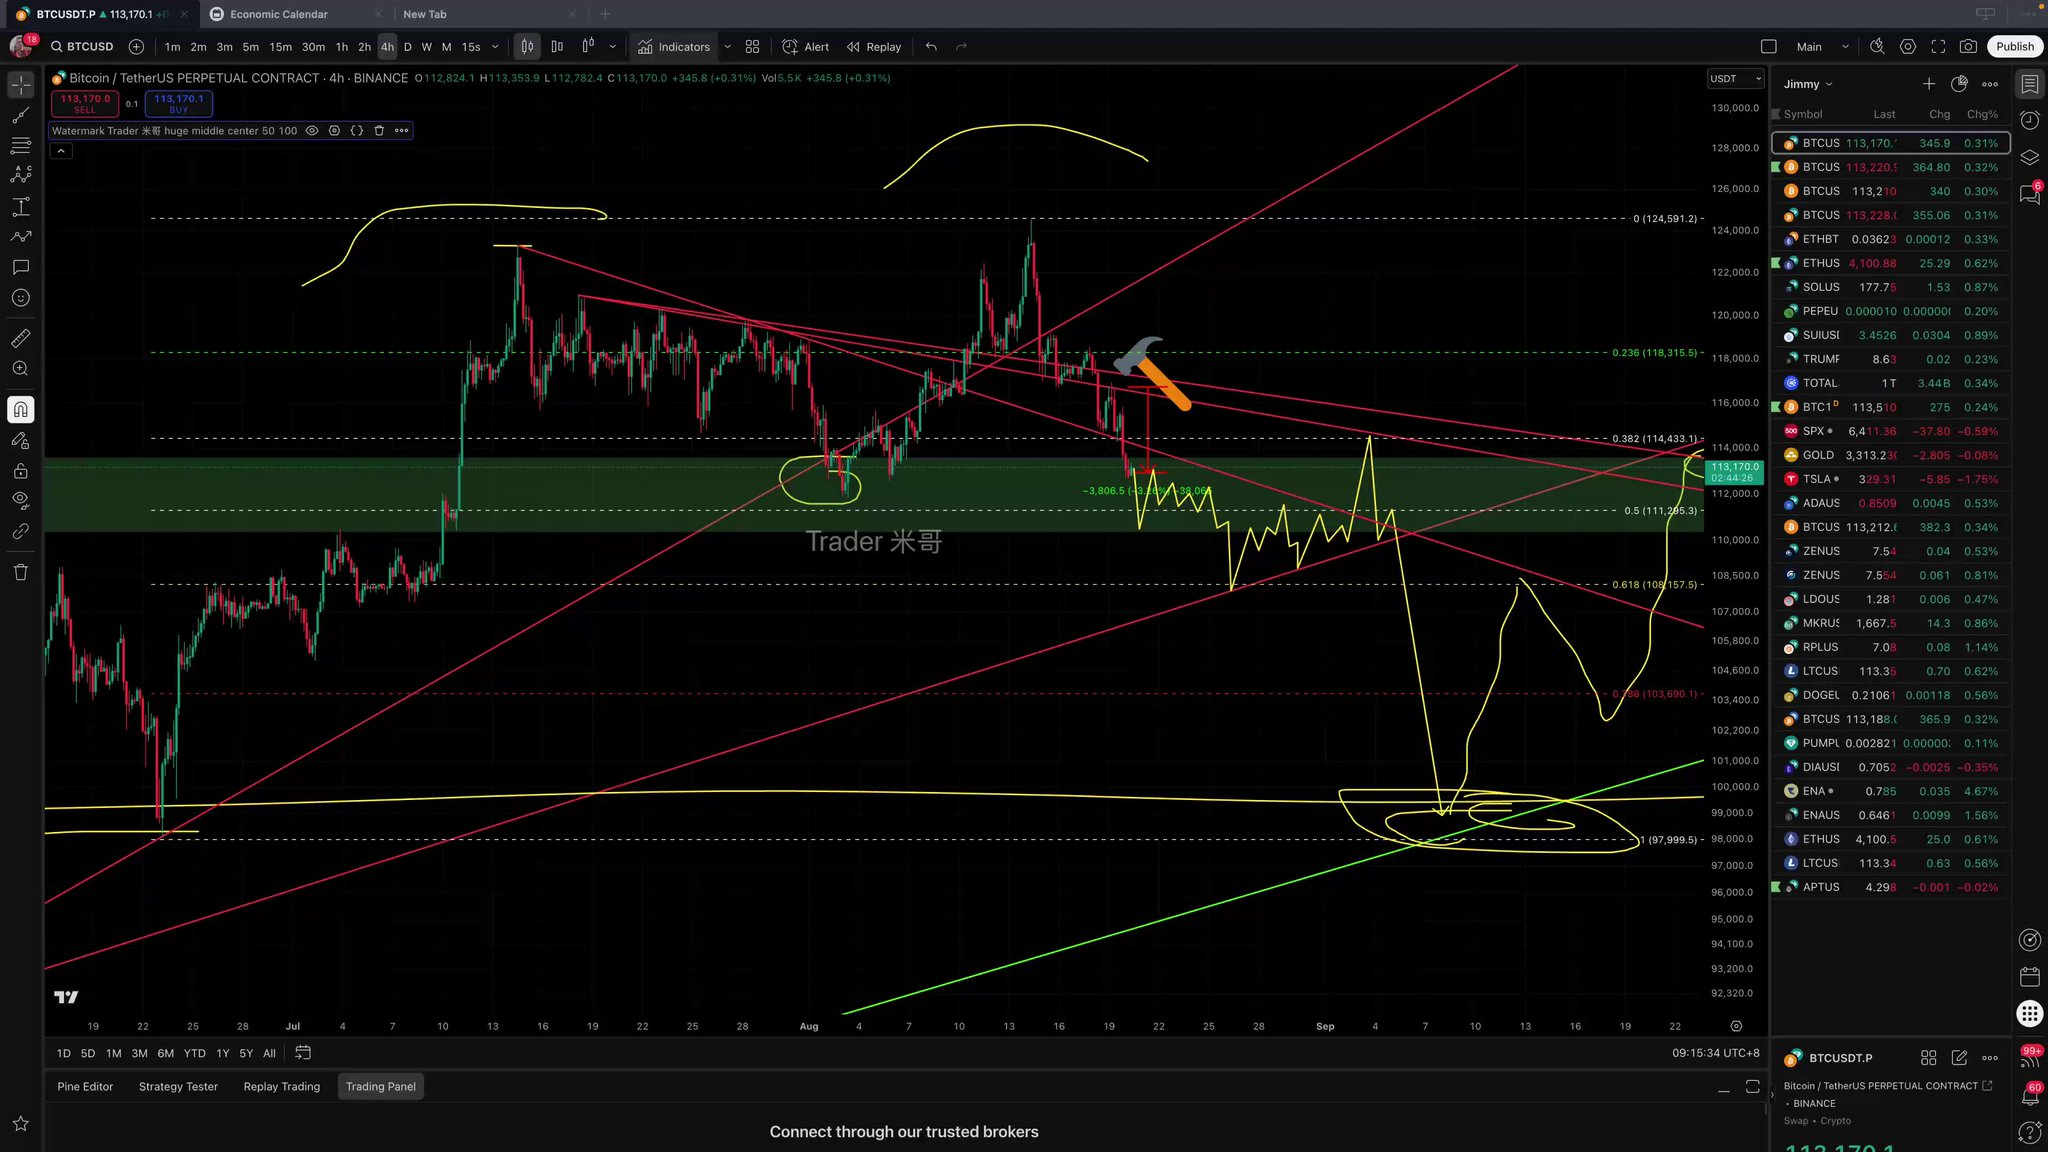Select ETHUS 4,100.88 watchlist row
The height and width of the screenshot is (1152, 2048).
coord(1890,263)
